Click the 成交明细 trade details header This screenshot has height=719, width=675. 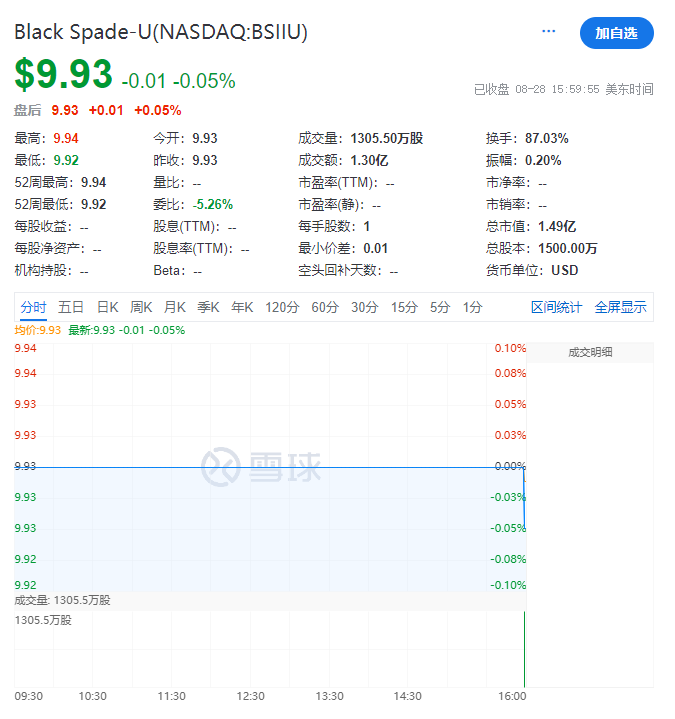pyautogui.click(x=590, y=352)
